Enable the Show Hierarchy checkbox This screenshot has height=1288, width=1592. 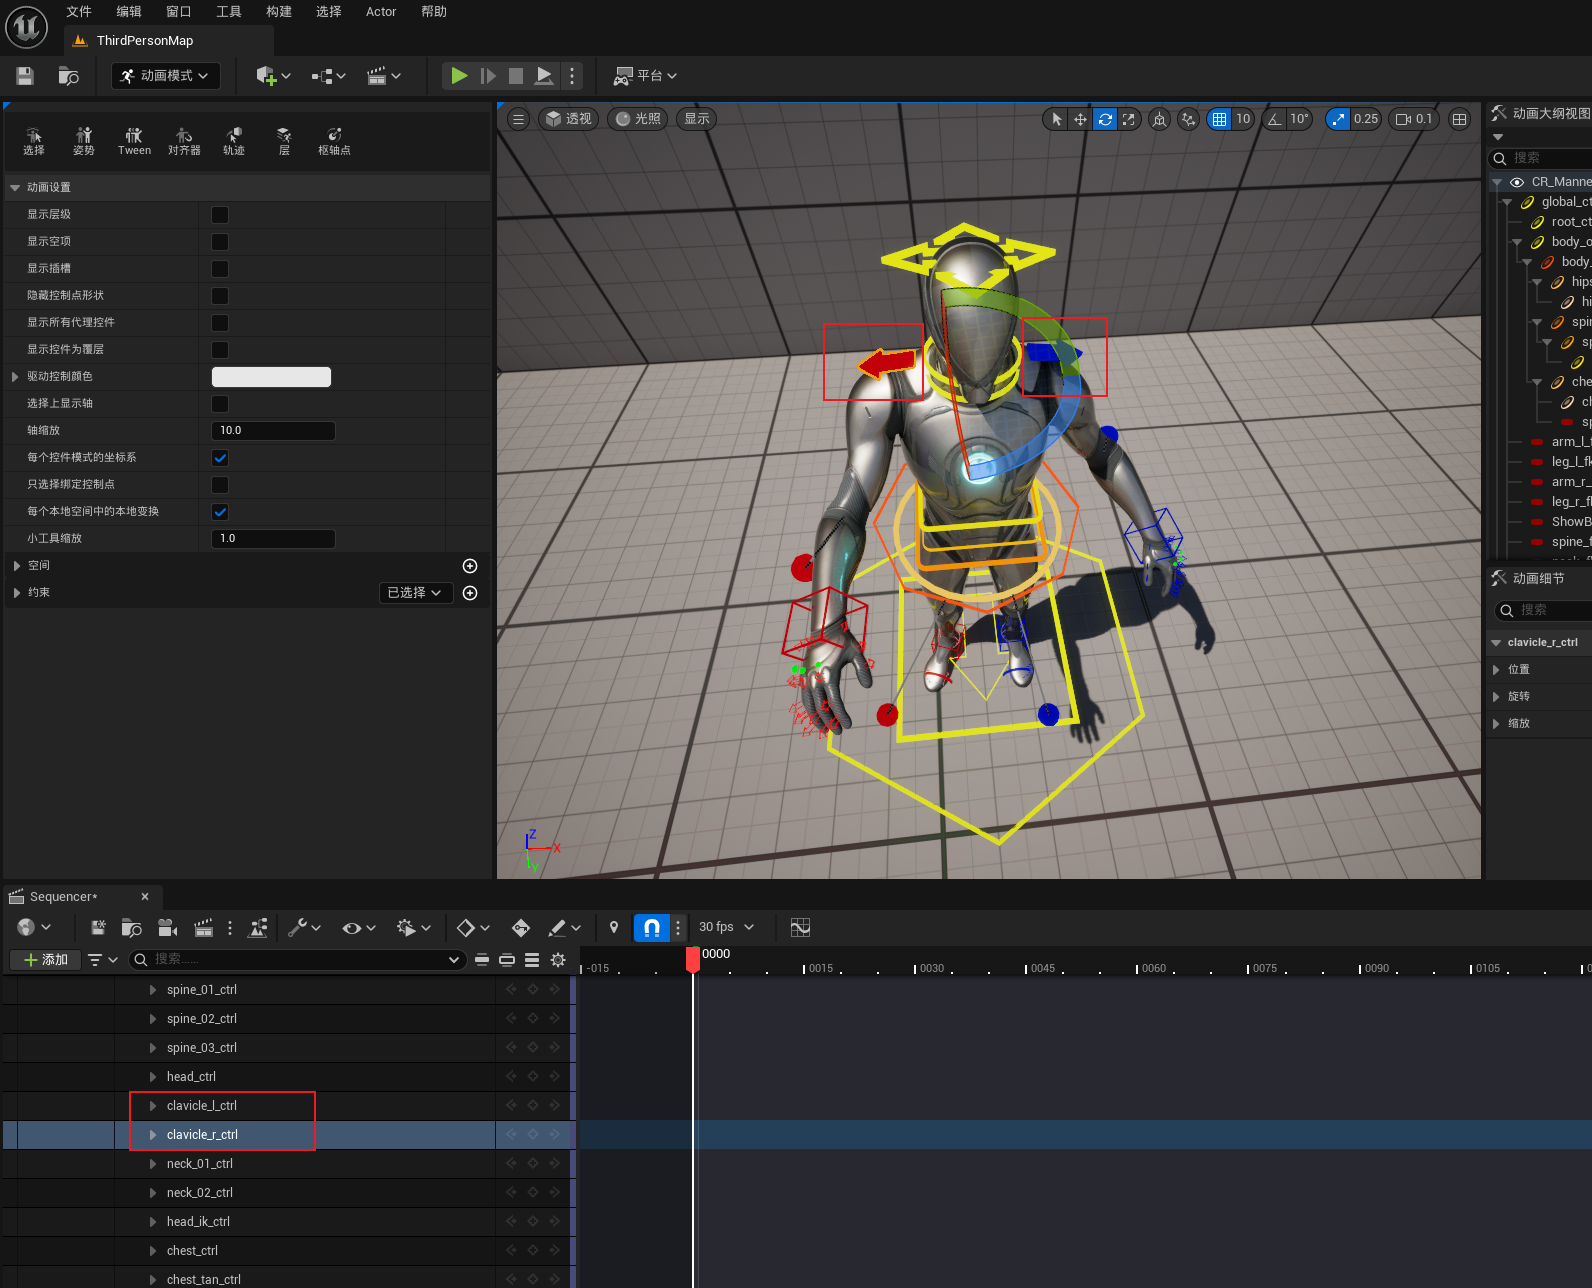click(220, 215)
